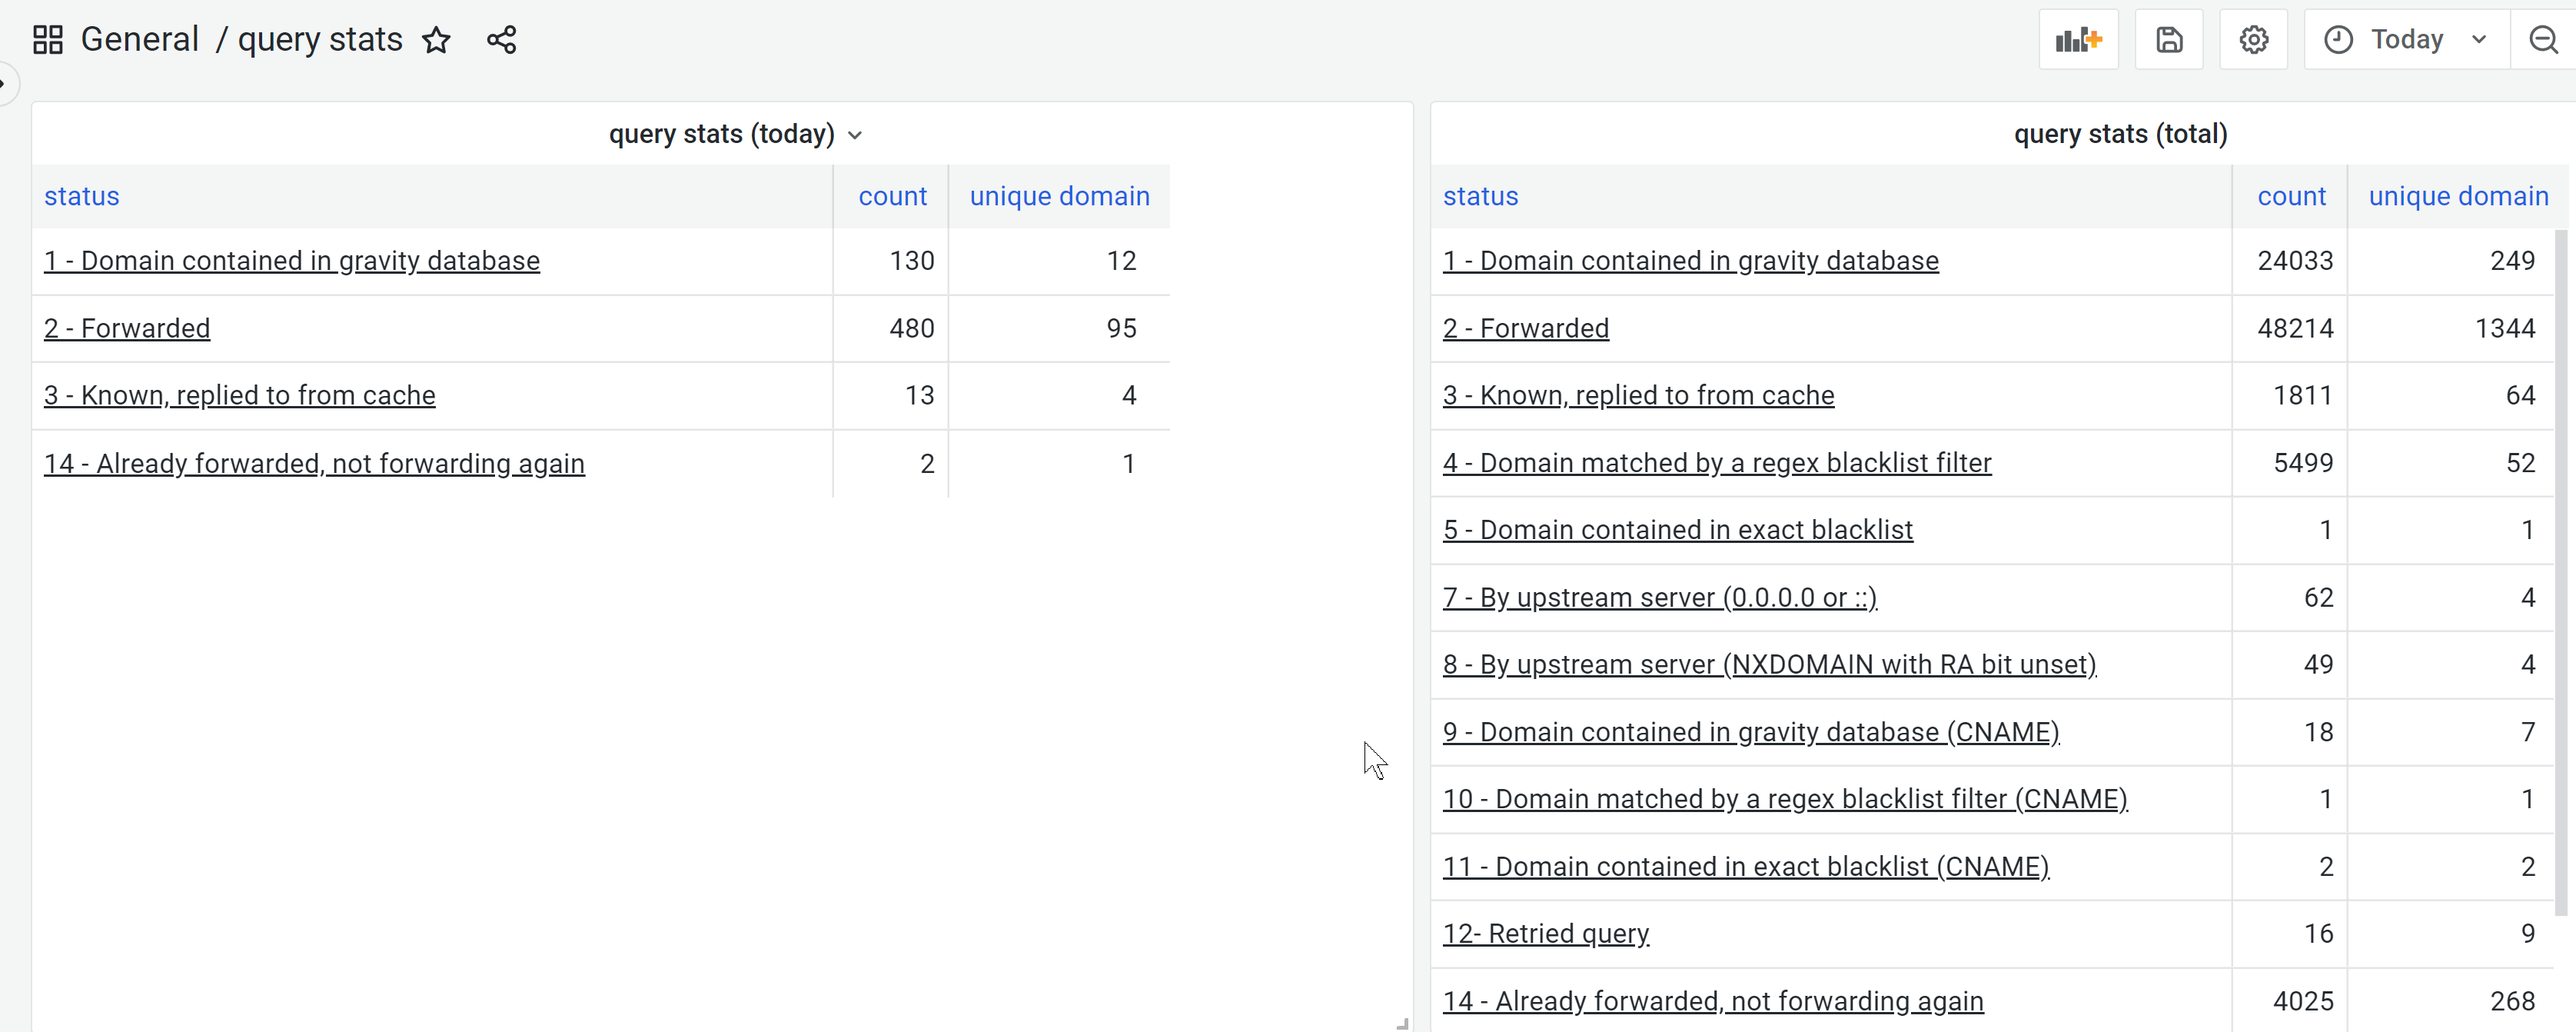This screenshot has width=2576, height=1032.
Task: Click the today panel resize handle
Action: [x=1402, y=1023]
